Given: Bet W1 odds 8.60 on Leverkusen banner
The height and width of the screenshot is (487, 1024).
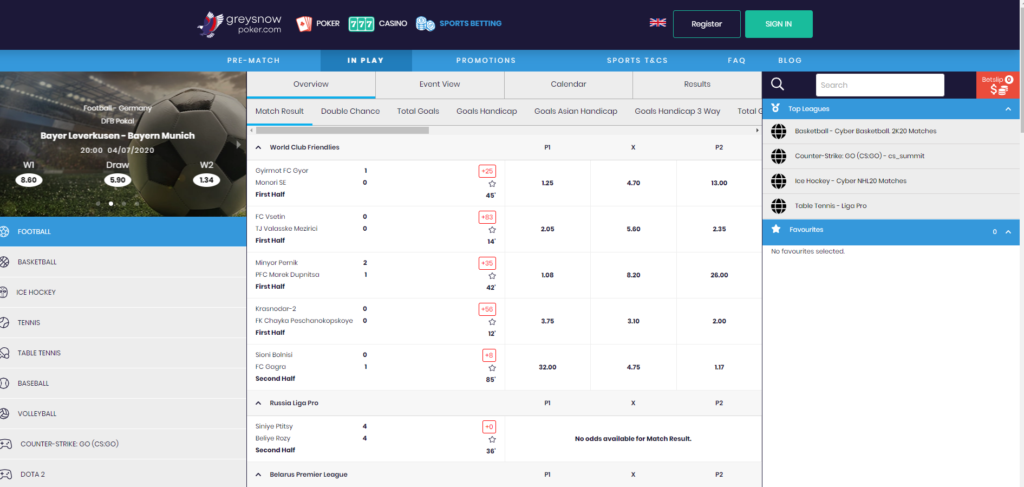Looking at the screenshot, I should (29, 180).
